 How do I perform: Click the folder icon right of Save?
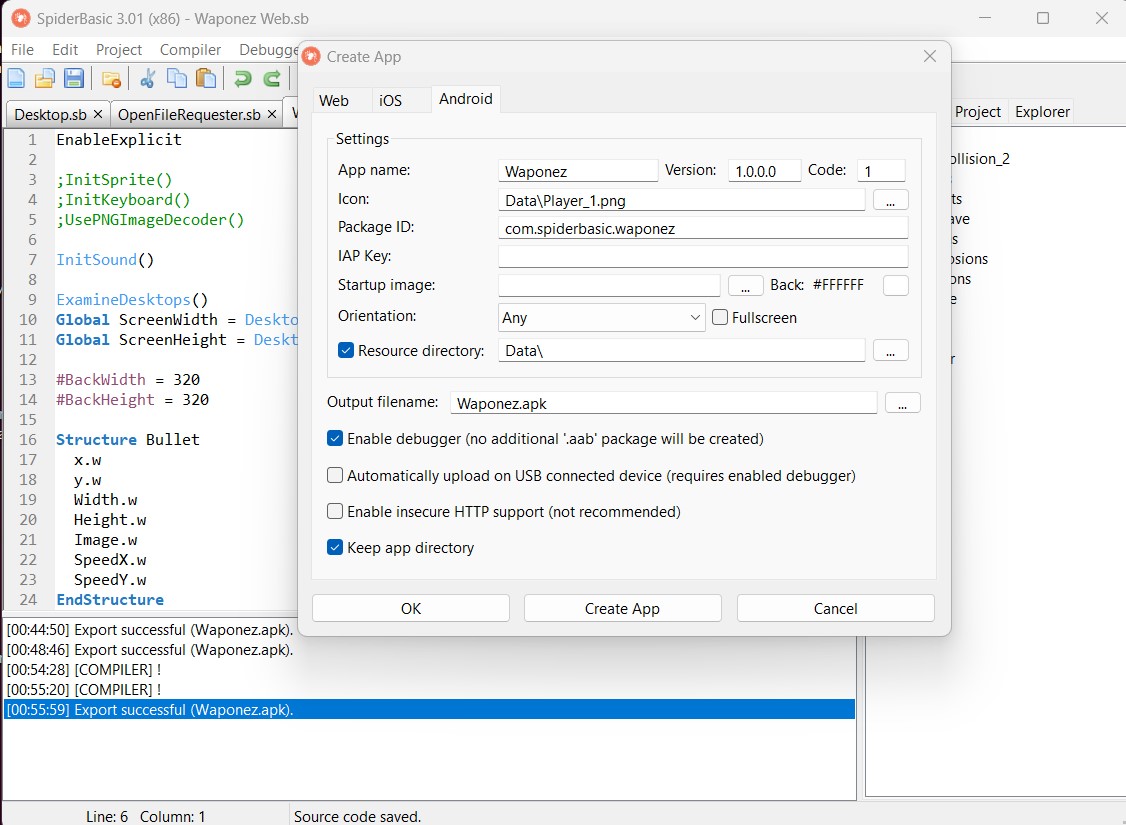[x=111, y=79]
